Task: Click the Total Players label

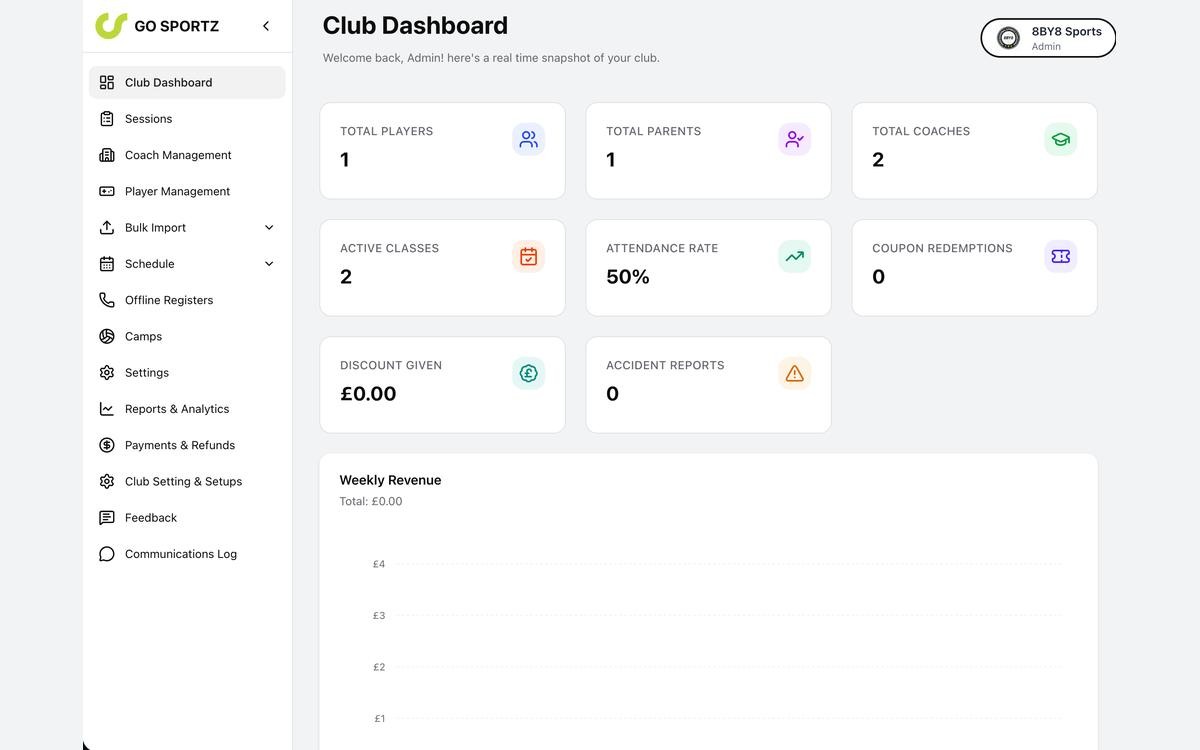Action: 387,131
